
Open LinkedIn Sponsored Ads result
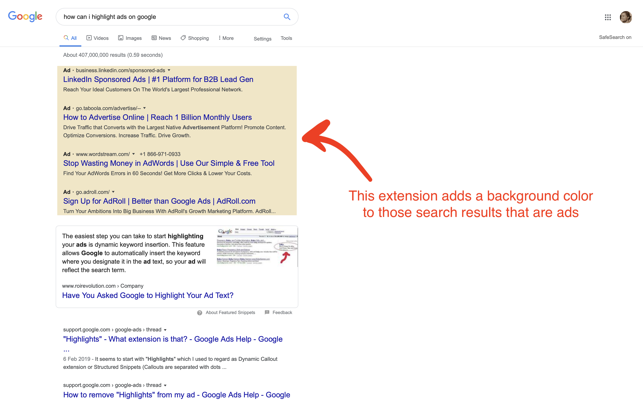(x=158, y=80)
